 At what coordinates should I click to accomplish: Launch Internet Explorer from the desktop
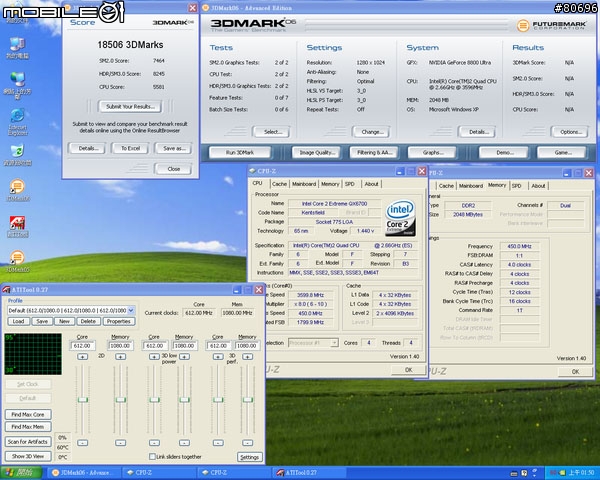pyautogui.click(x=17, y=122)
